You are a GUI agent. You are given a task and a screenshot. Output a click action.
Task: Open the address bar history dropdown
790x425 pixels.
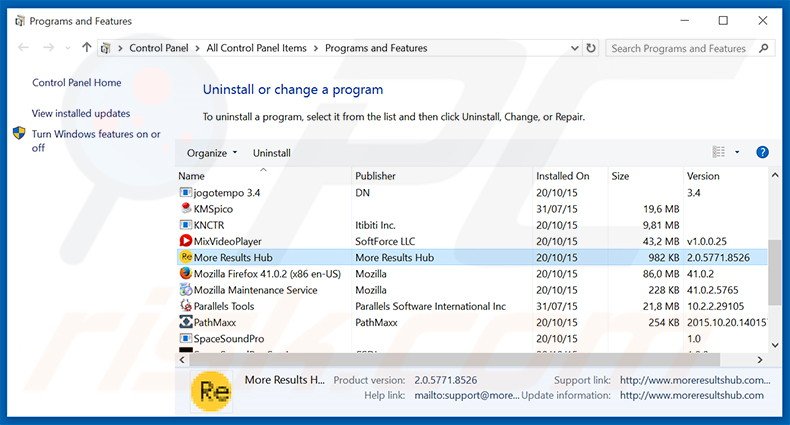pyautogui.click(x=574, y=48)
